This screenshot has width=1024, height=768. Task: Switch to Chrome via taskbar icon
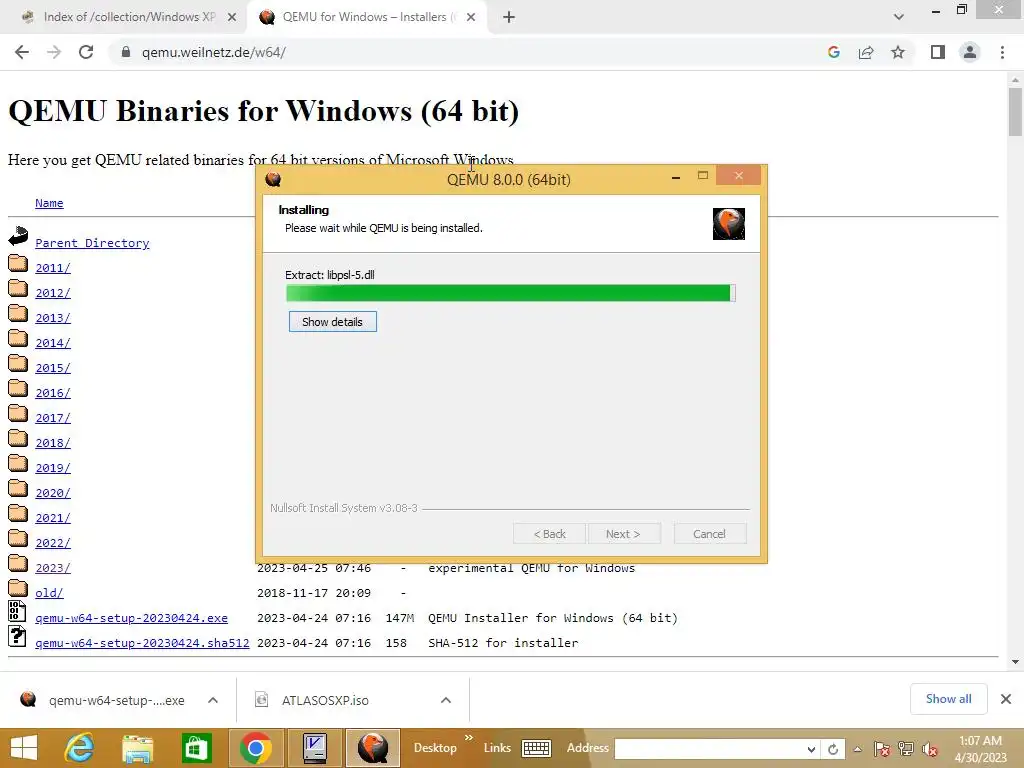255,748
